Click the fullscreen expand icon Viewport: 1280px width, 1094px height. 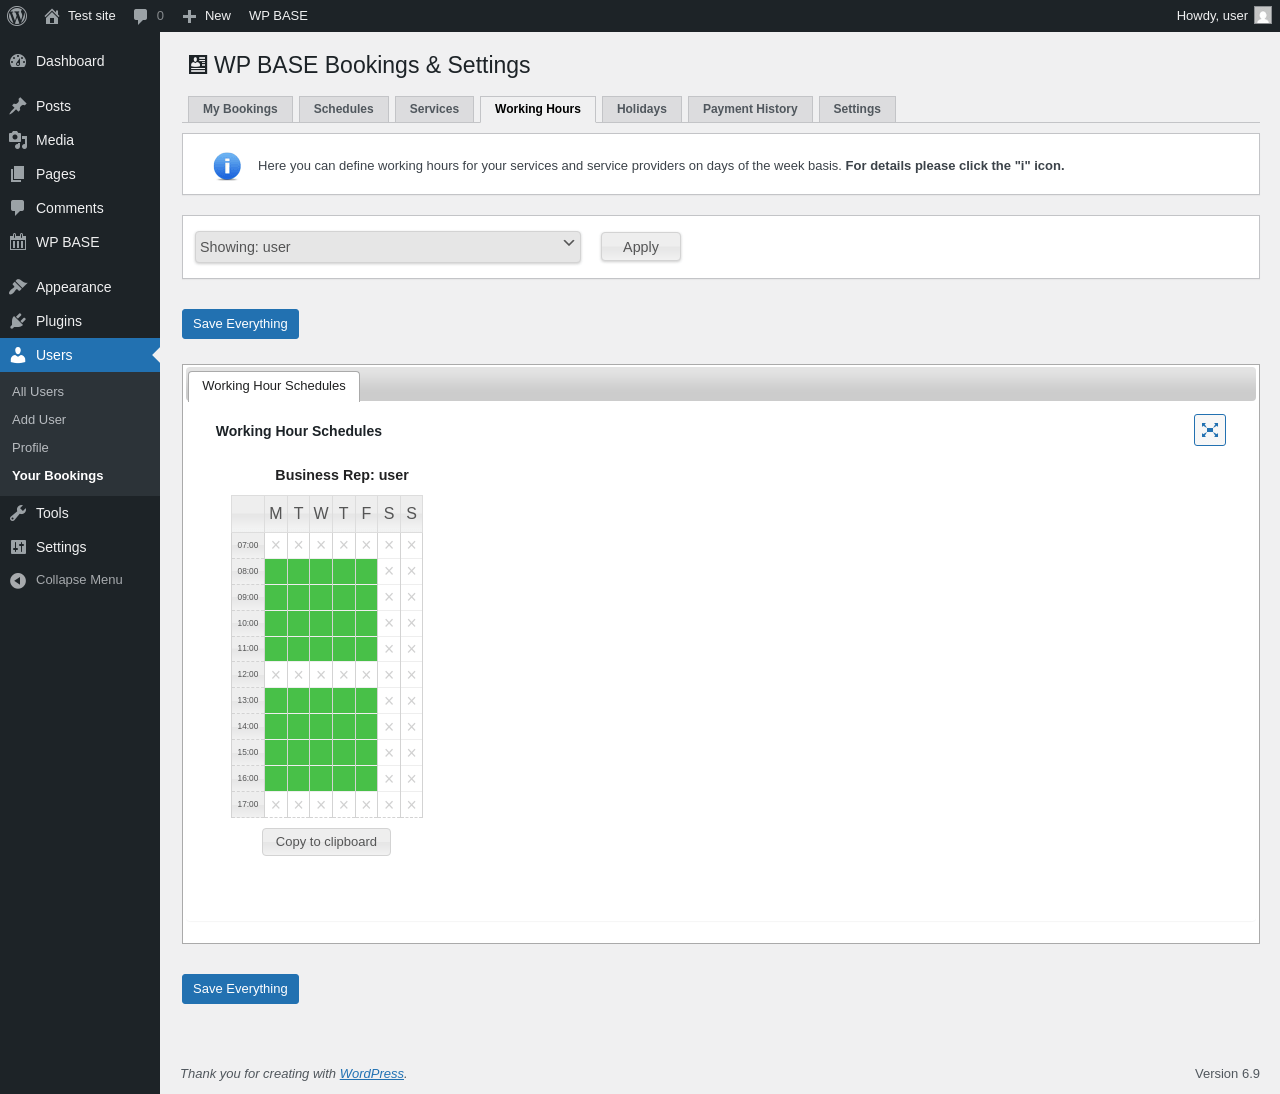click(1210, 430)
